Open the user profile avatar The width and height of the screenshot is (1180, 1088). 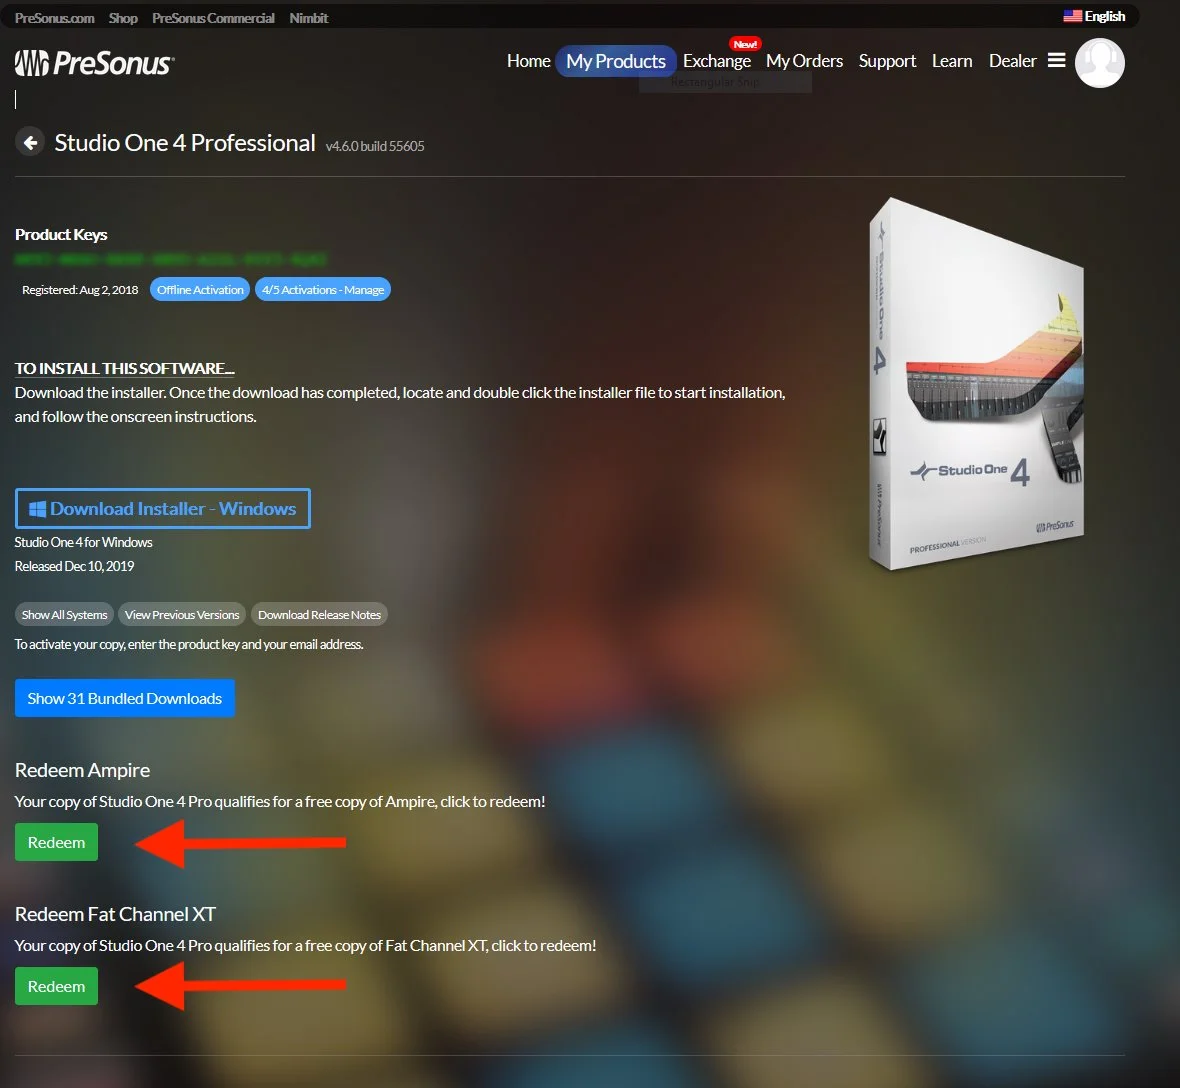(x=1099, y=62)
